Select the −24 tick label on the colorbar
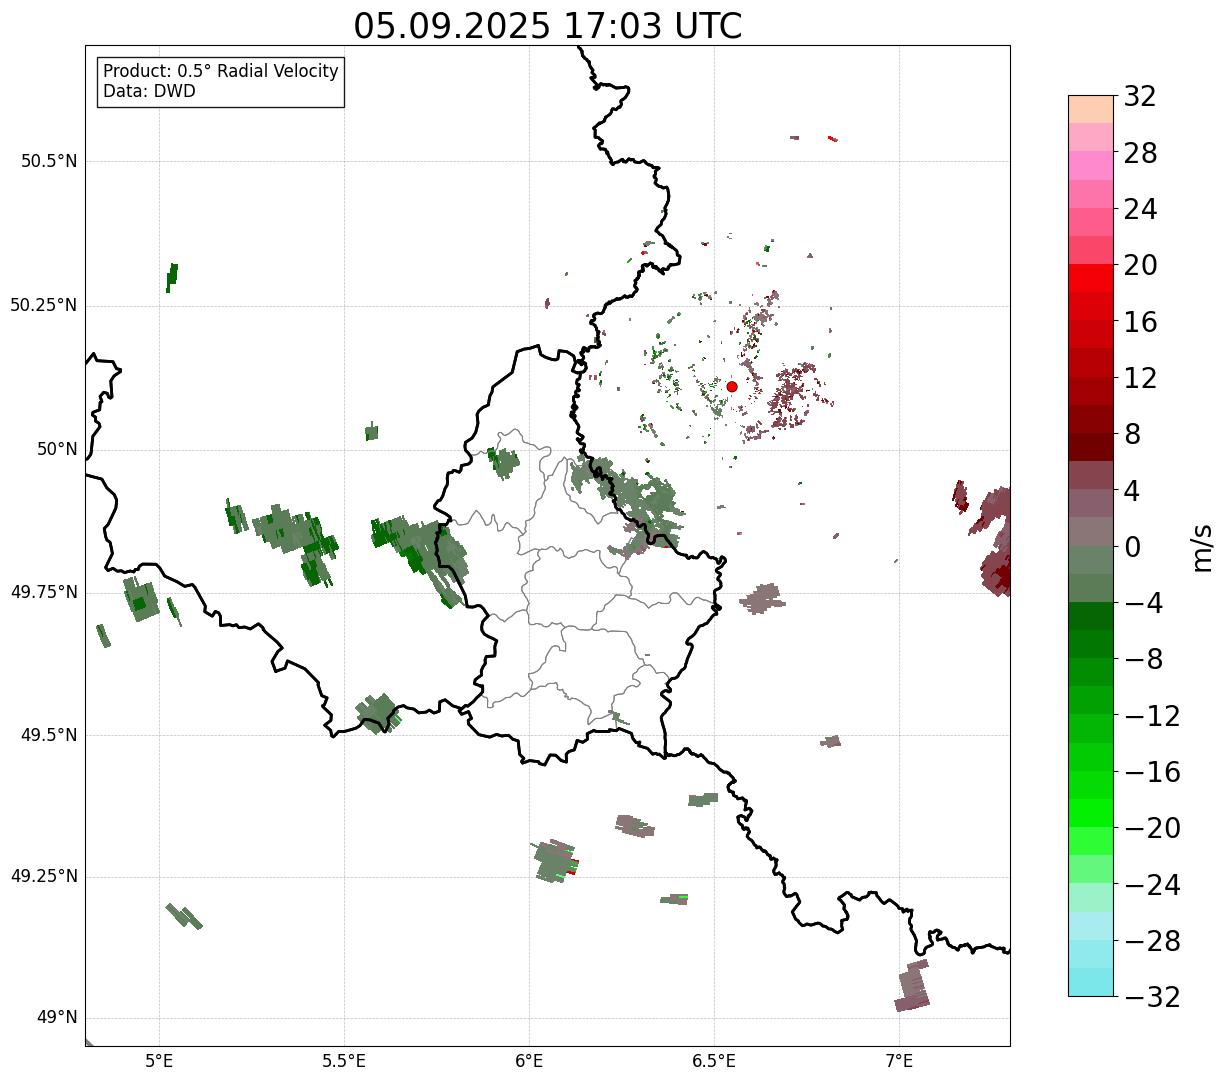The width and height of the screenshot is (1225, 1081). [1152, 885]
